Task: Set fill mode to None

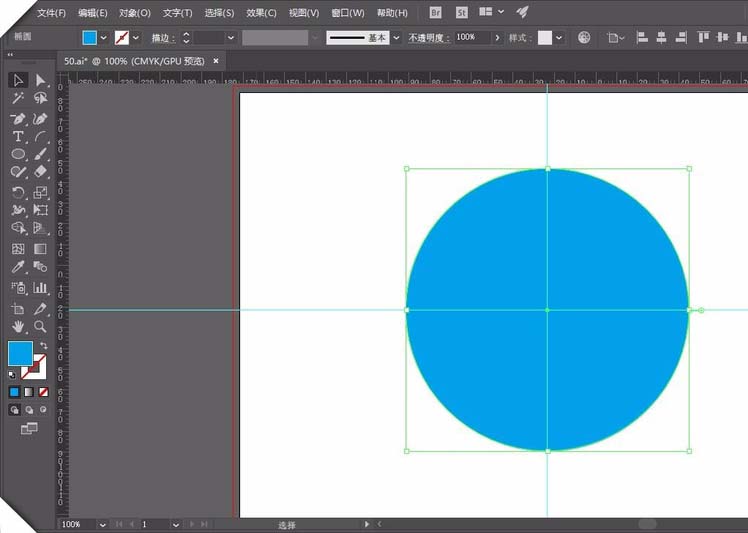Action: tap(43, 392)
